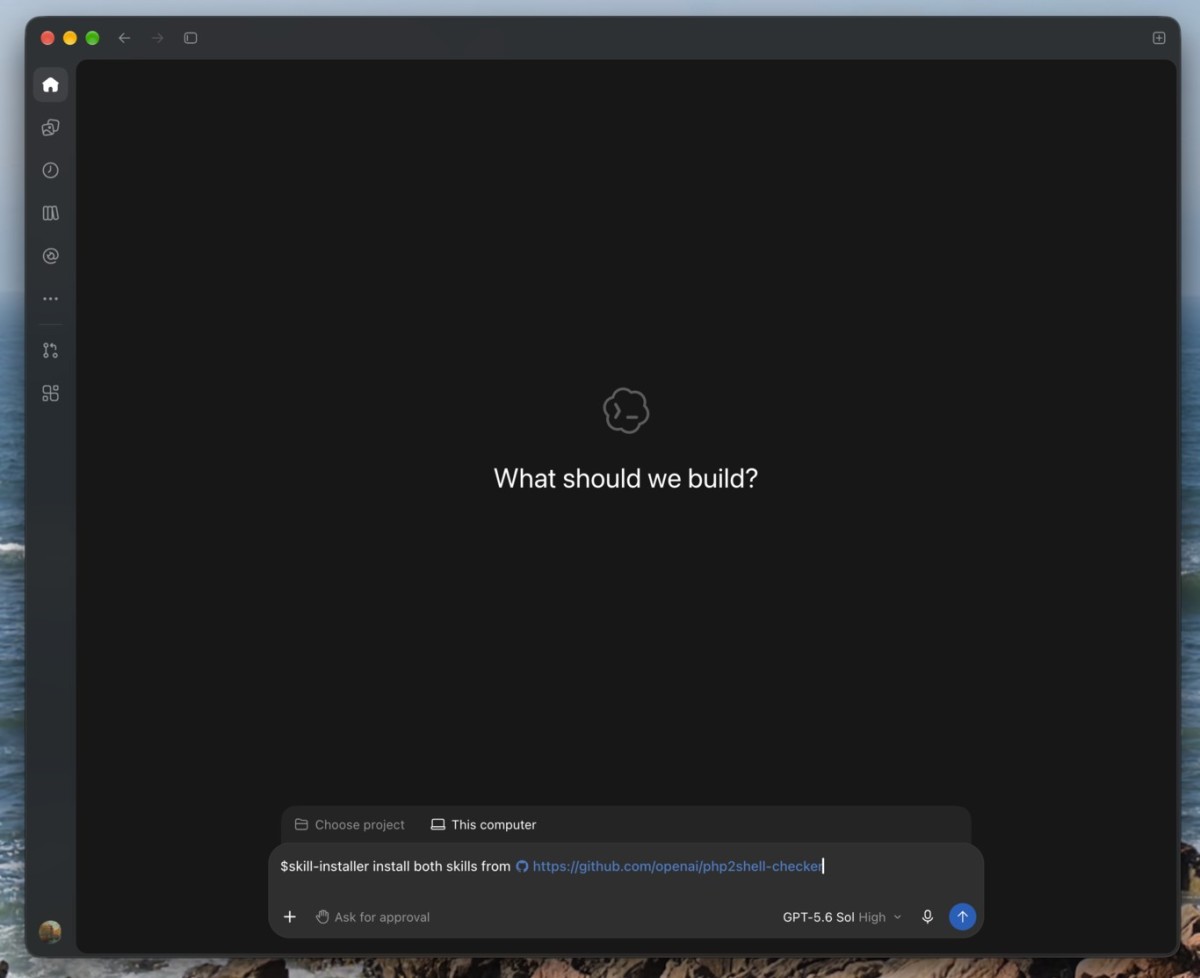Add attachment with the plus icon
The height and width of the screenshot is (978, 1200).
[290, 917]
